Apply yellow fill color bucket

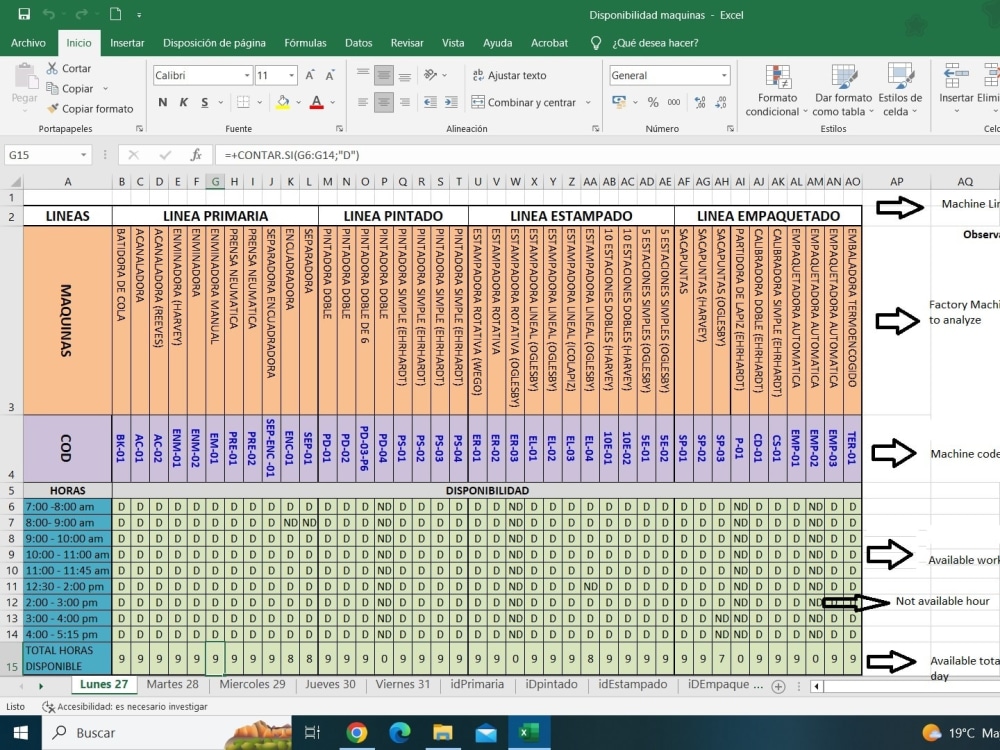[x=283, y=102]
